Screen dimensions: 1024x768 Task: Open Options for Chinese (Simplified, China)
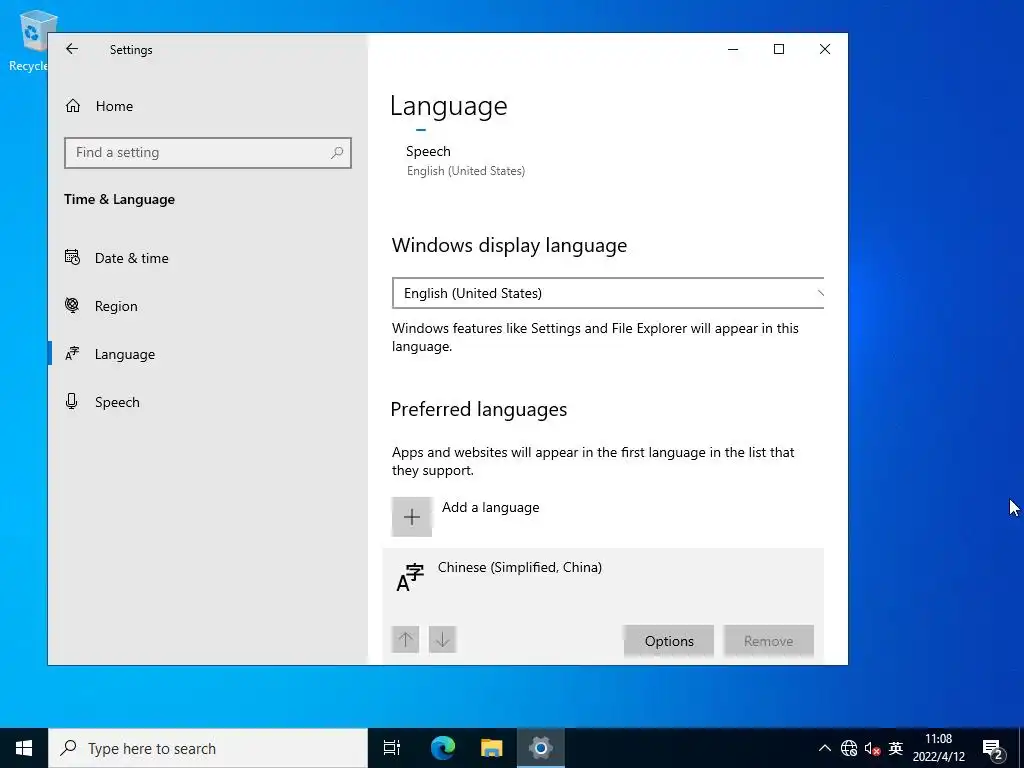pyautogui.click(x=669, y=641)
